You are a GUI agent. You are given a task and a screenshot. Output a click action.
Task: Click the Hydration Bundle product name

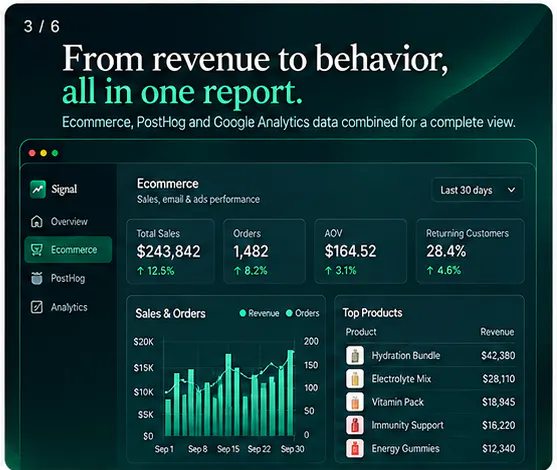(x=406, y=355)
